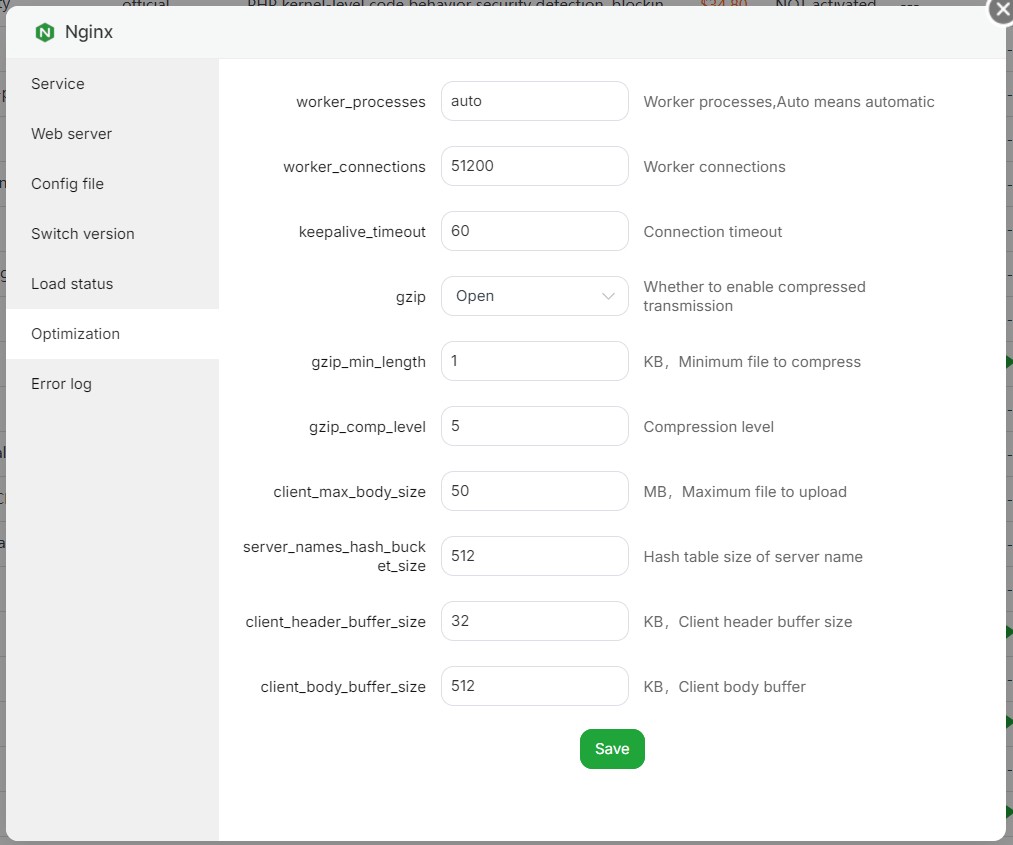Click the client_max_body_size input field

click(534, 491)
